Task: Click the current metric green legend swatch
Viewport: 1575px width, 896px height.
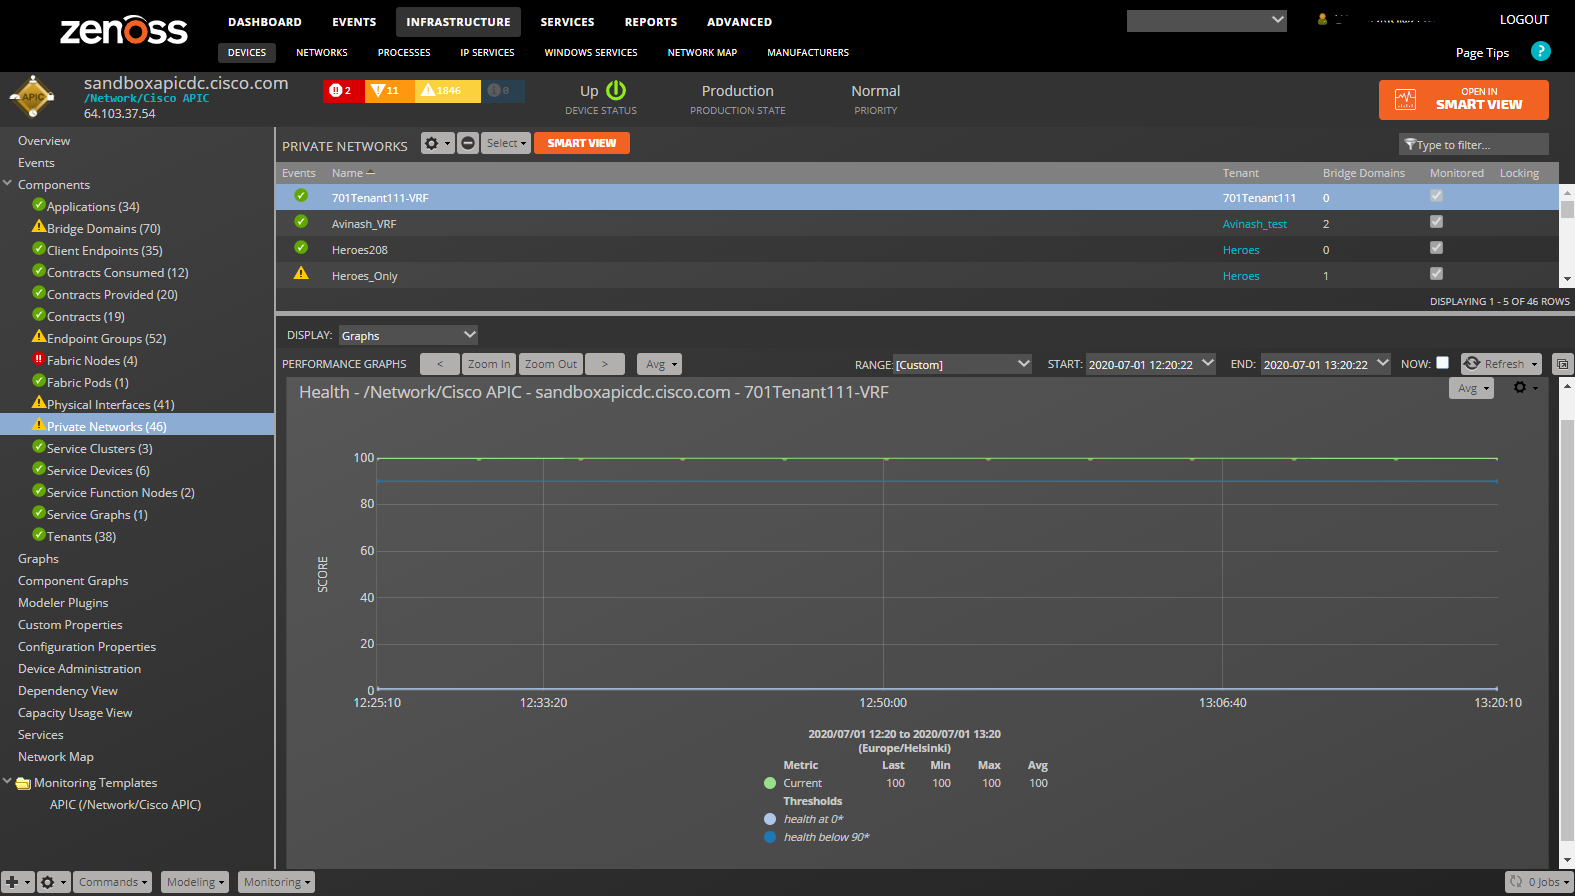Action: coord(770,783)
